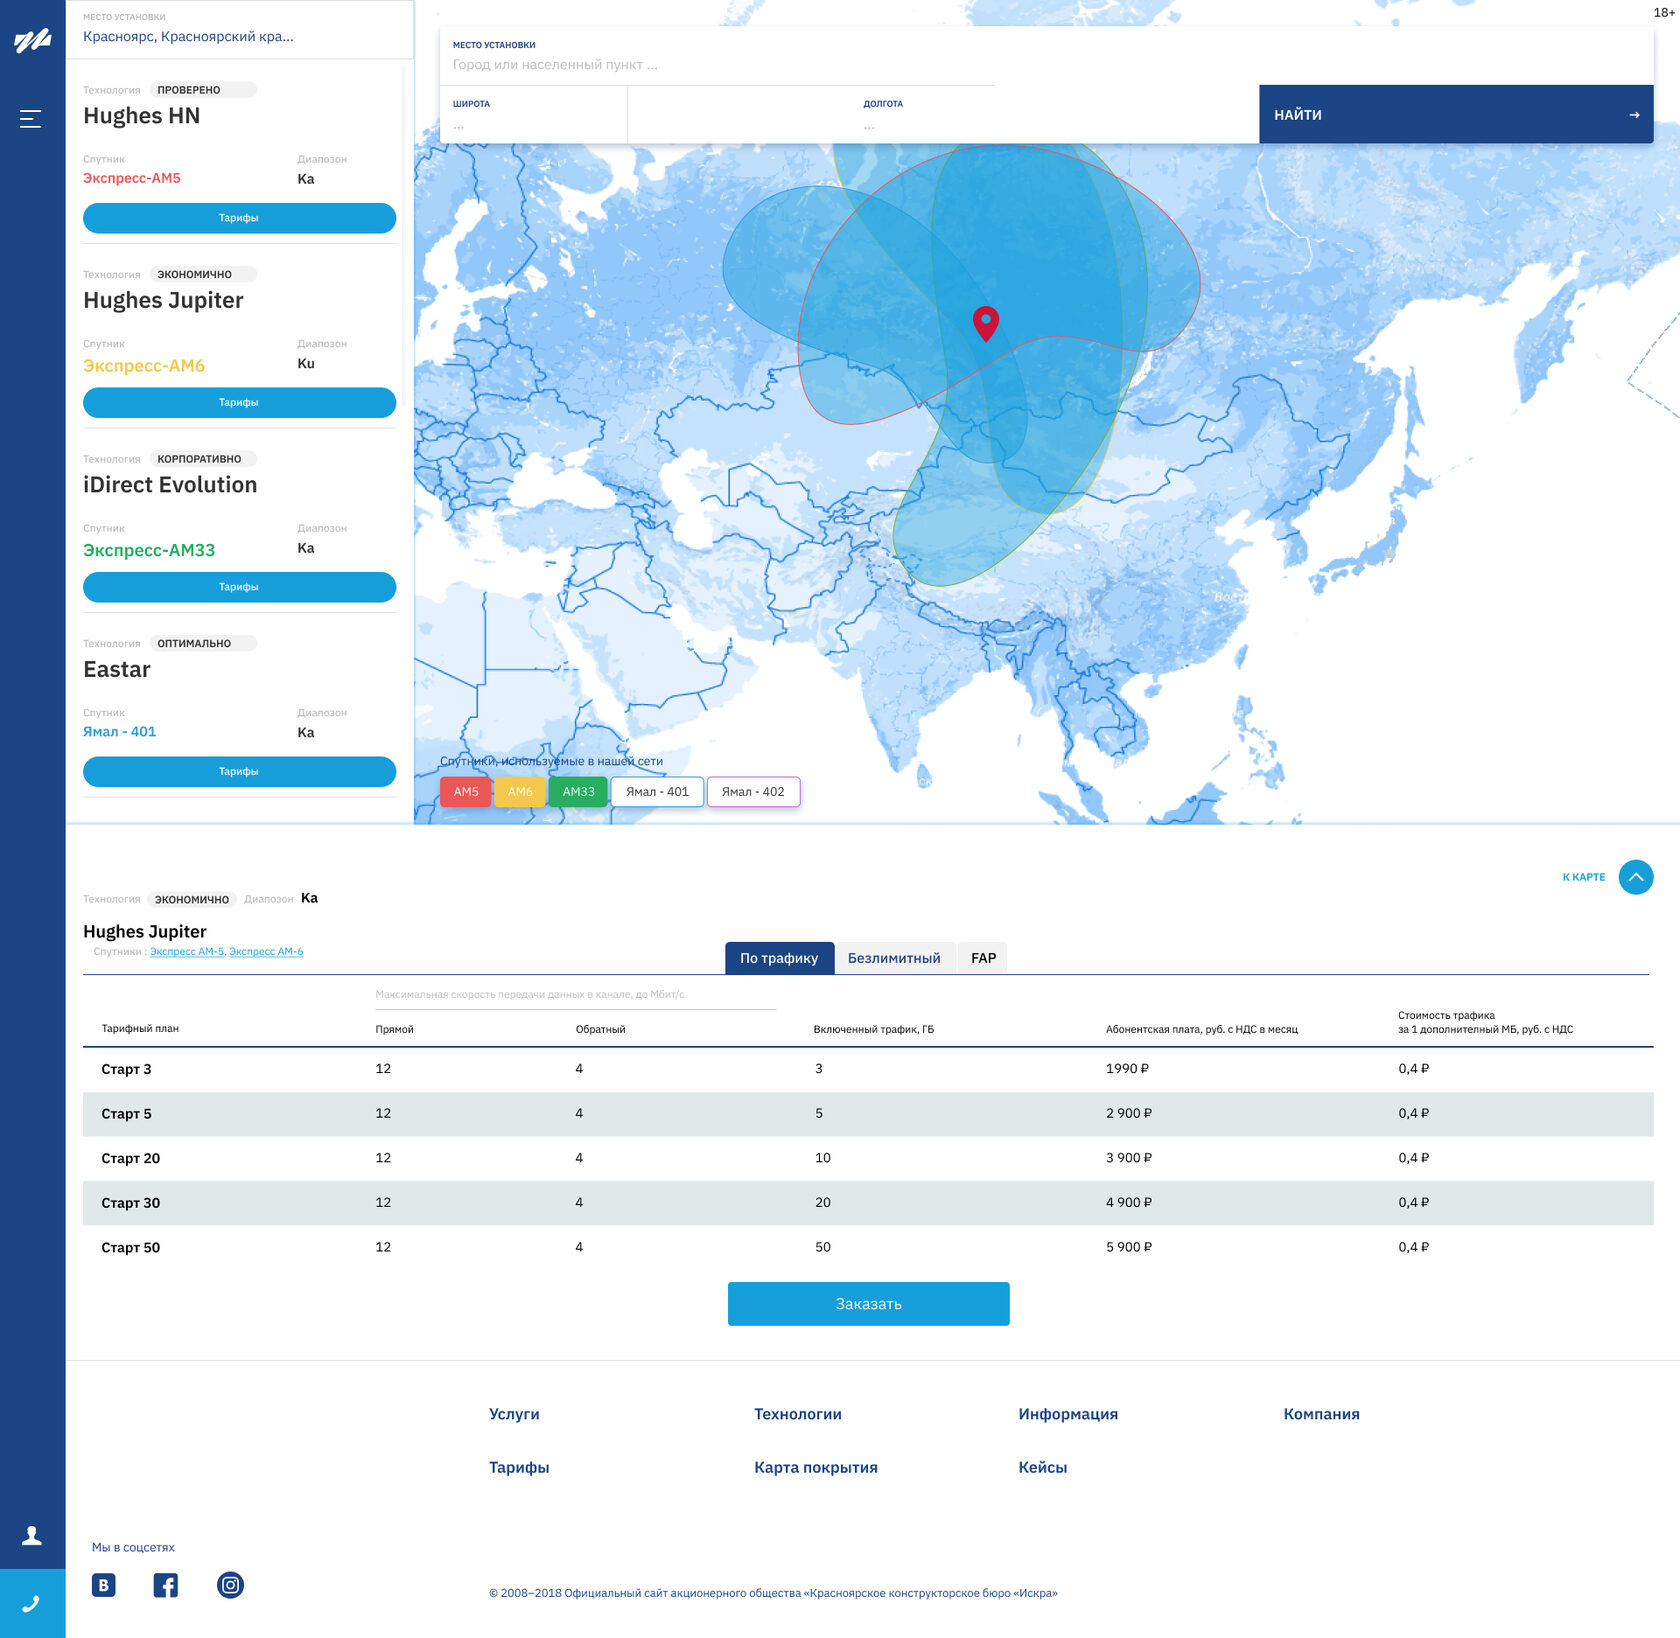The height and width of the screenshot is (1638, 1680).
Task: Open the Instagram icon
Action: point(230,1585)
